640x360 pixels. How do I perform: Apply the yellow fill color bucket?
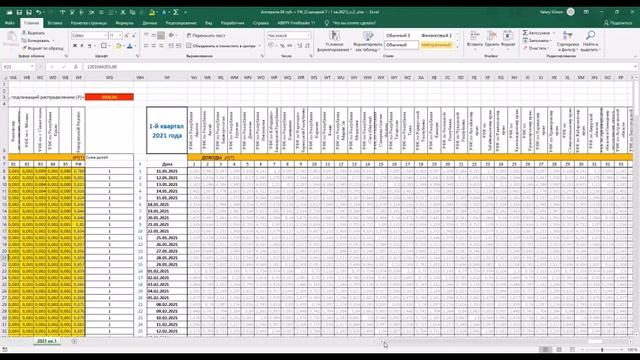point(118,46)
